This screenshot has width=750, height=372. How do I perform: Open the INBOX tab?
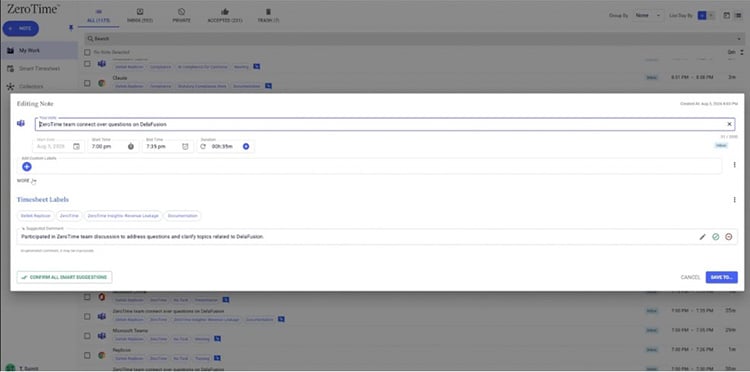pyautogui.click(x=140, y=15)
